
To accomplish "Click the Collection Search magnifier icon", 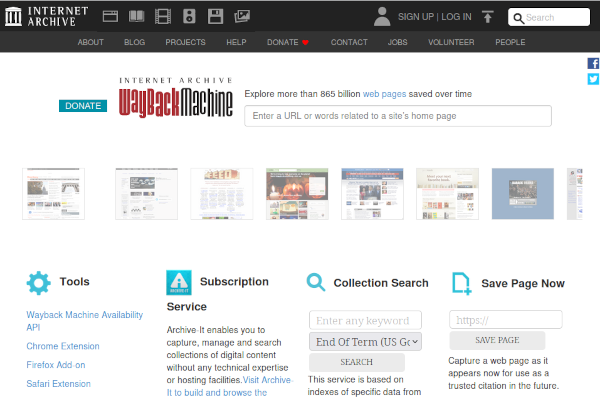I will (x=316, y=283).
